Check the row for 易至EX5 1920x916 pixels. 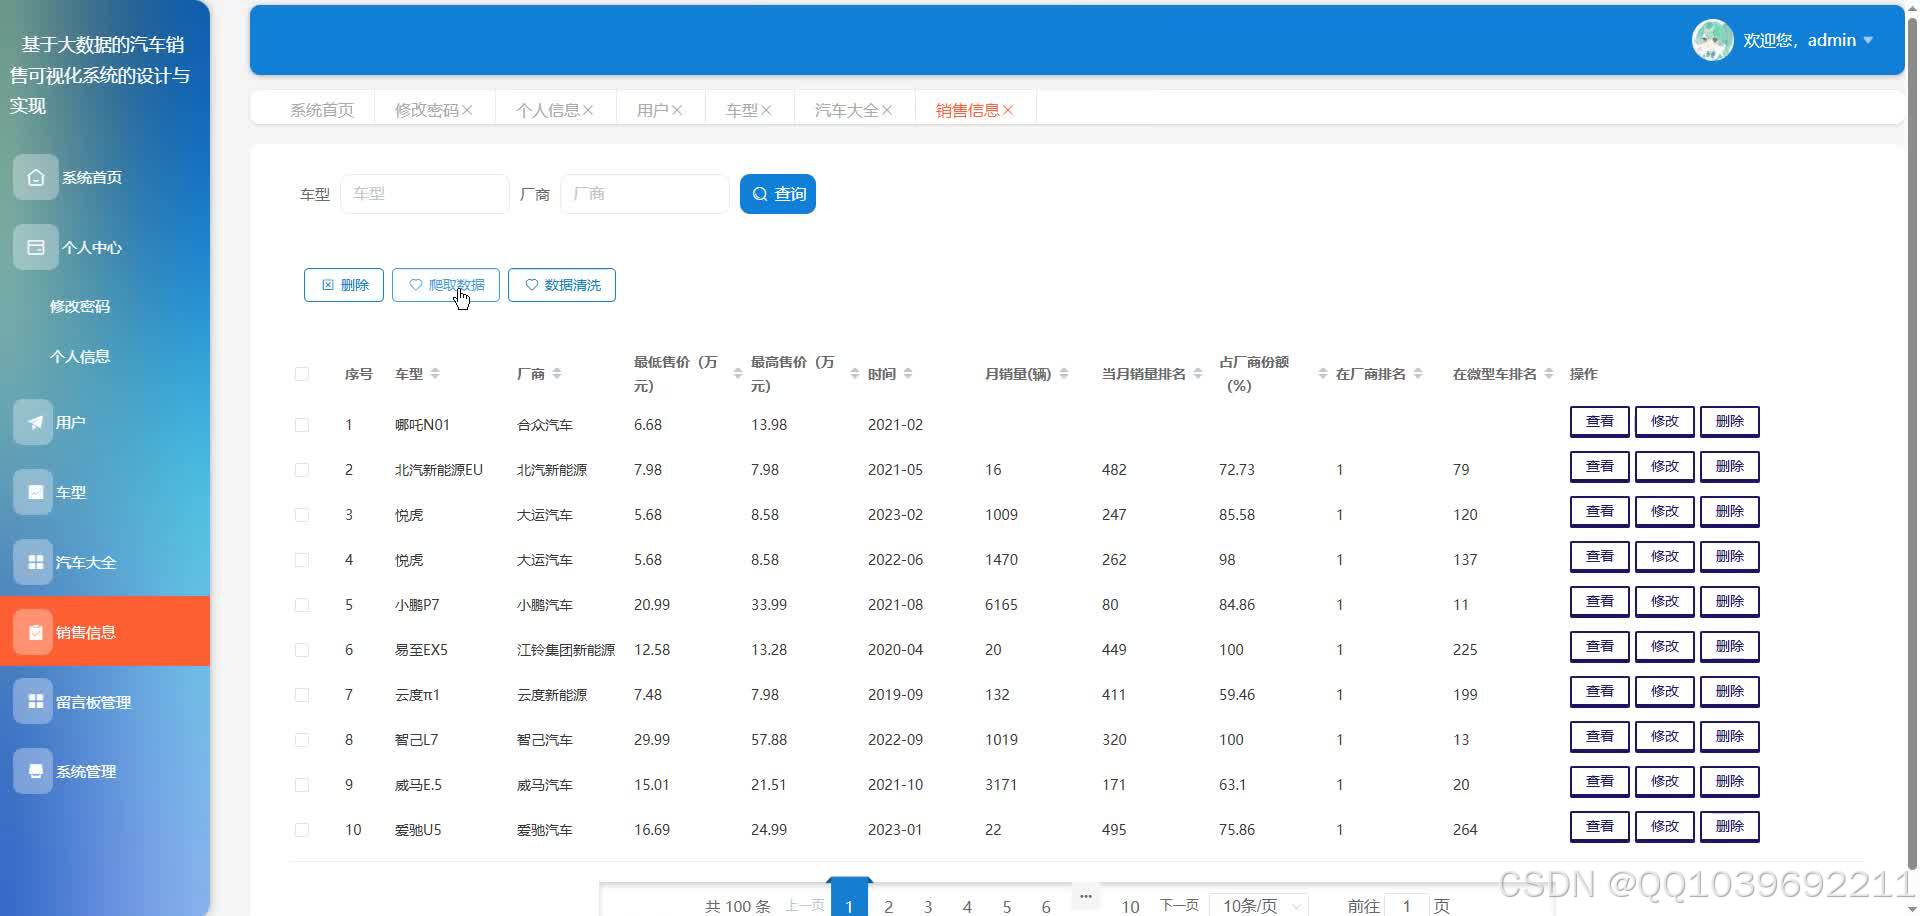click(x=302, y=650)
